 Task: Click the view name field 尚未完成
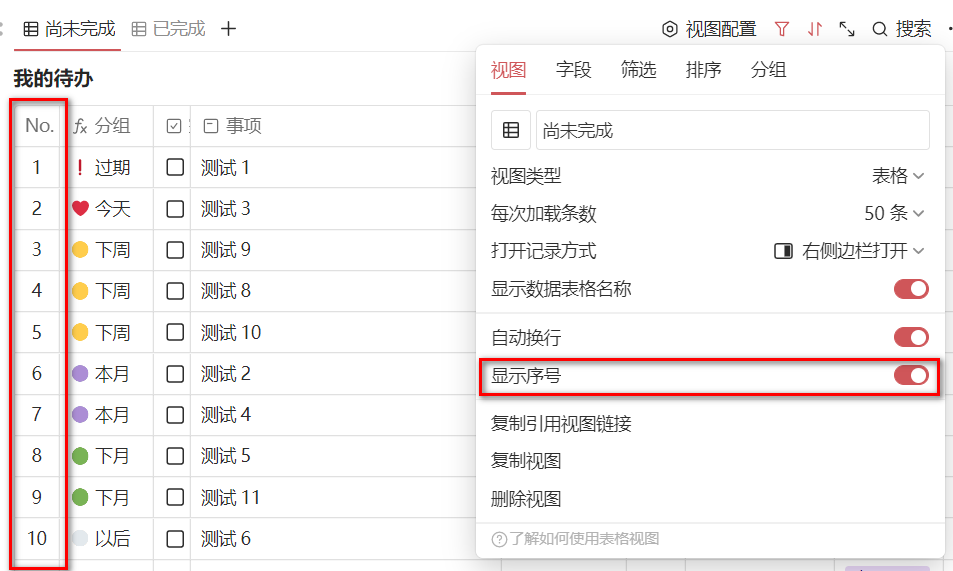click(732, 130)
